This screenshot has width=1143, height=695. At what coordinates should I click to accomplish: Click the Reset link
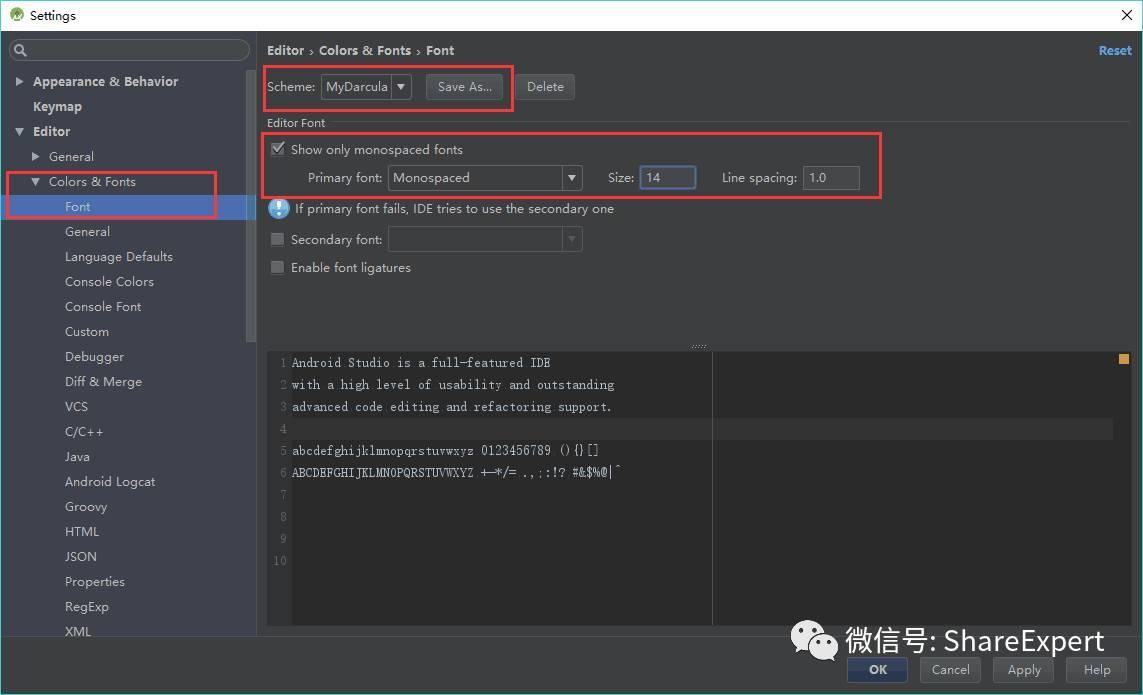point(1115,50)
